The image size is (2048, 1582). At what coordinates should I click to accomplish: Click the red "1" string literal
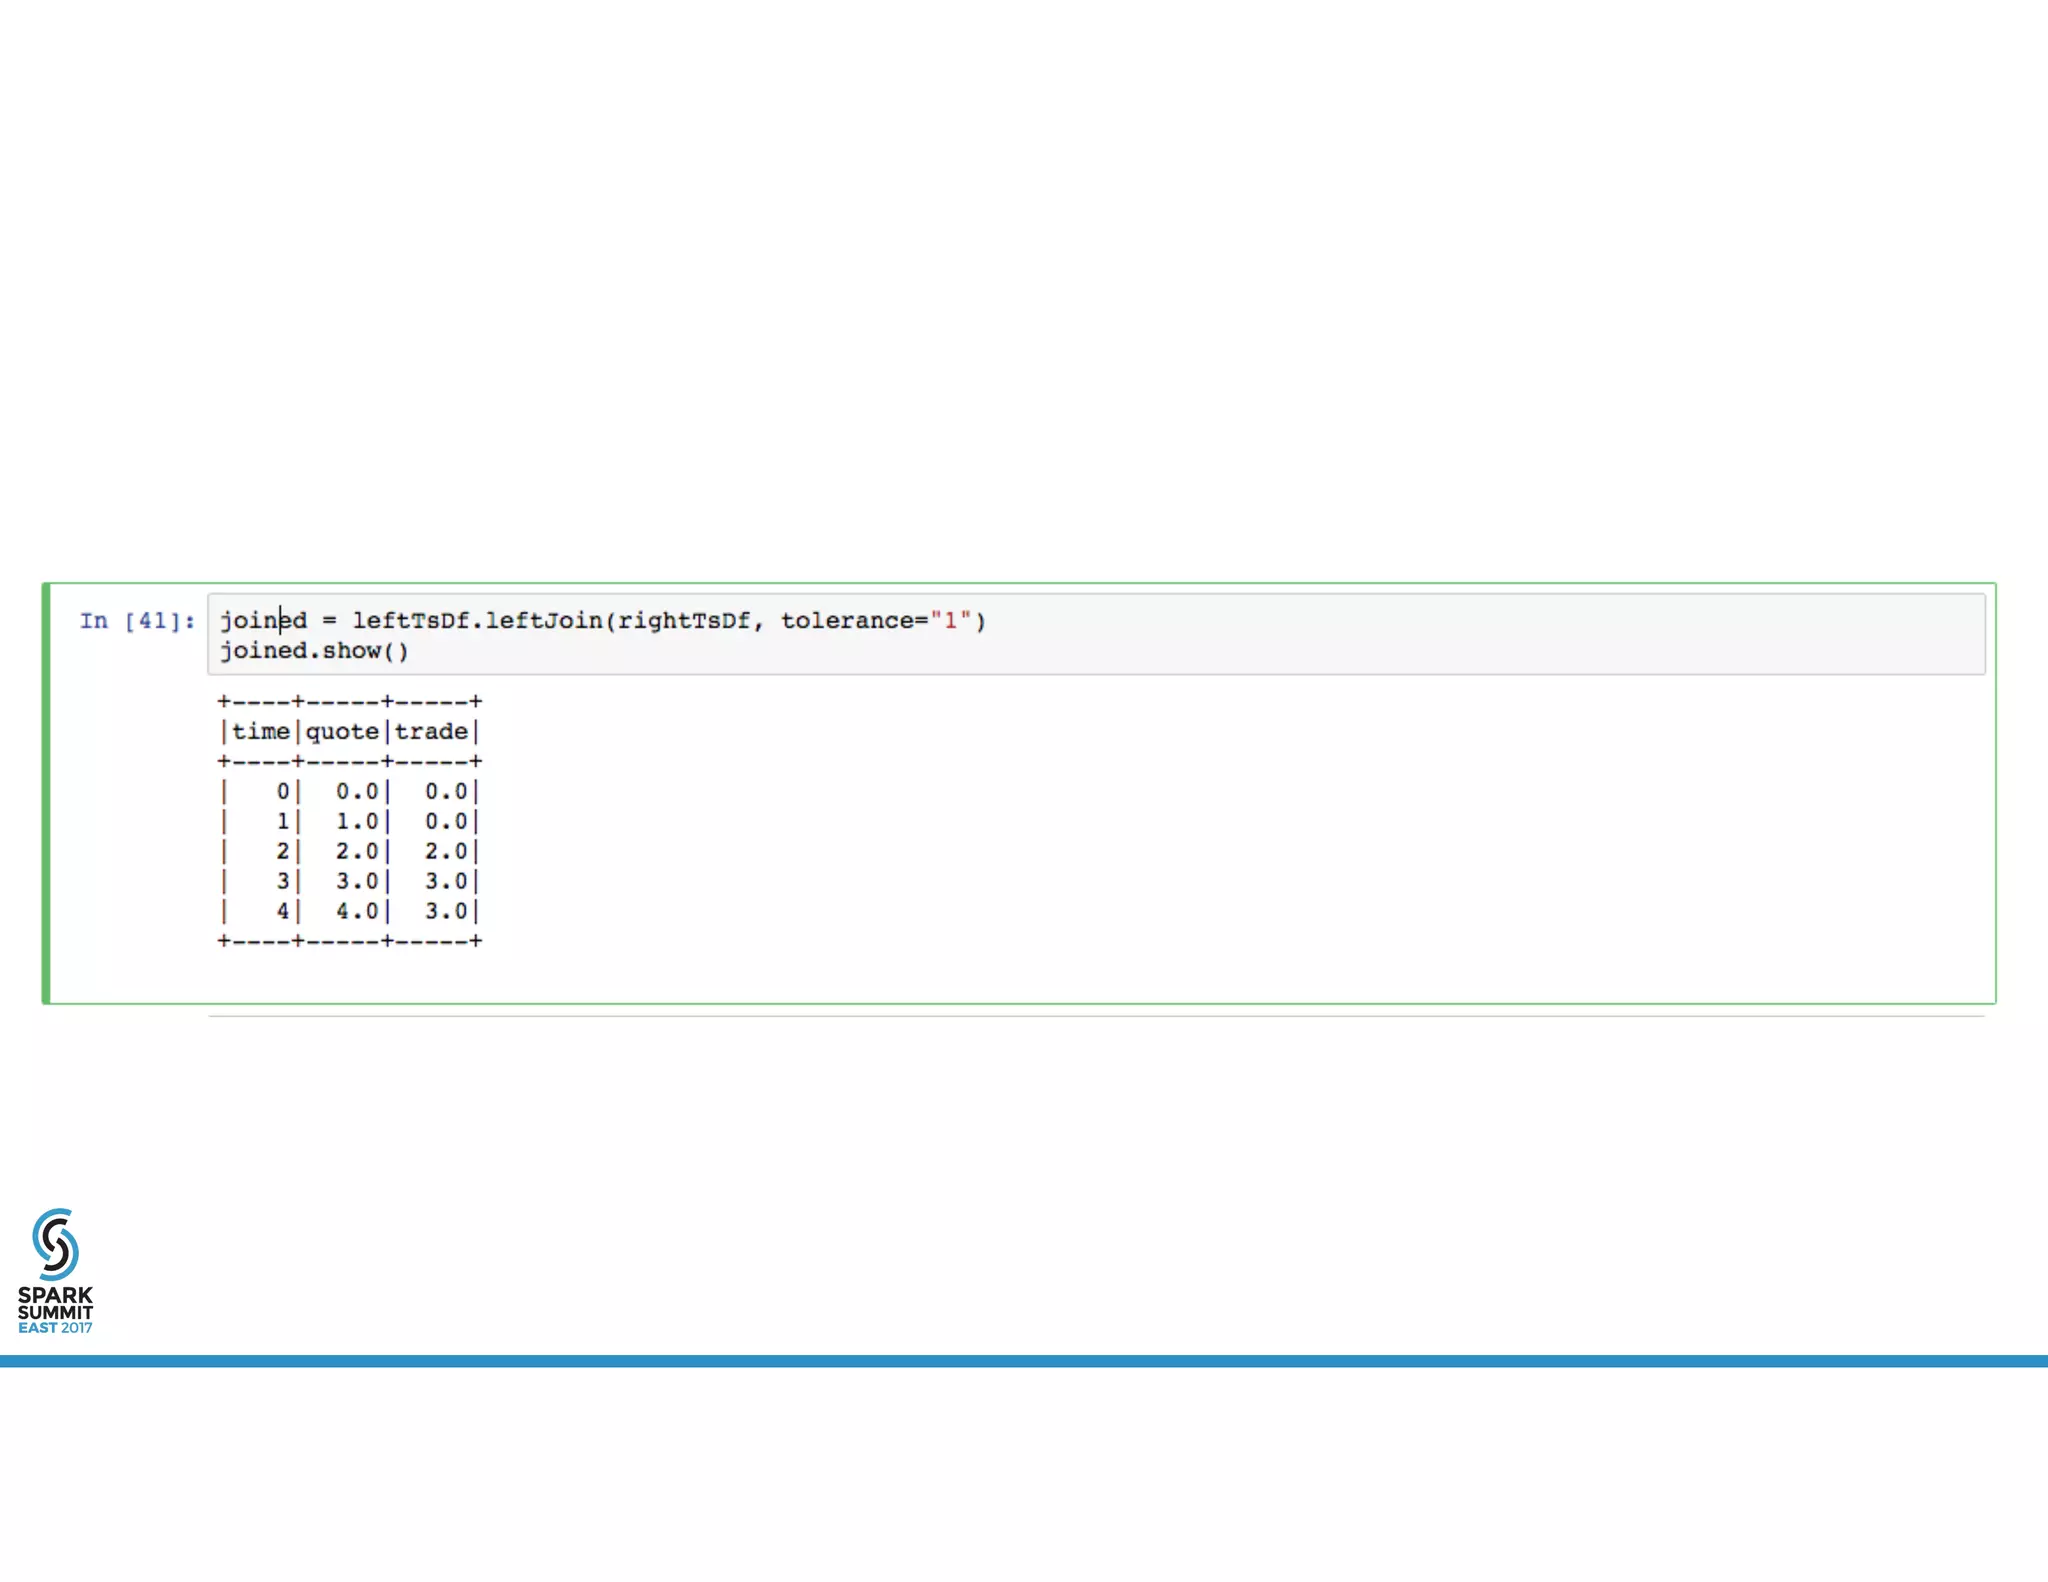tap(951, 621)
